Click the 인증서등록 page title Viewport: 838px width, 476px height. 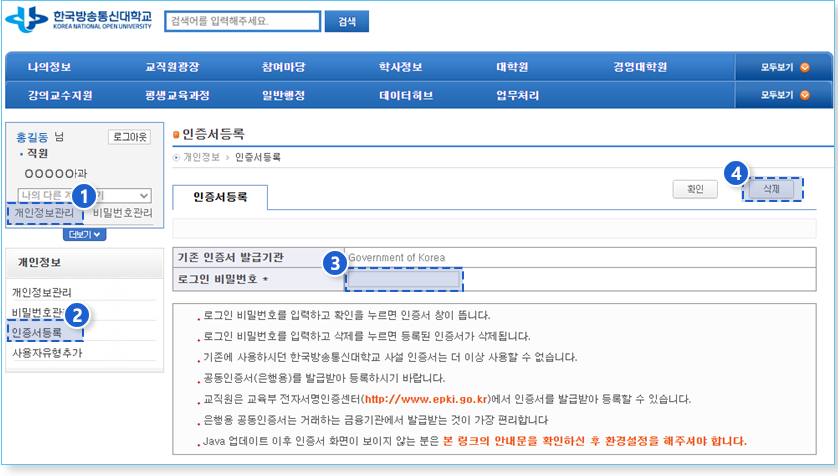tap(213, 134)
